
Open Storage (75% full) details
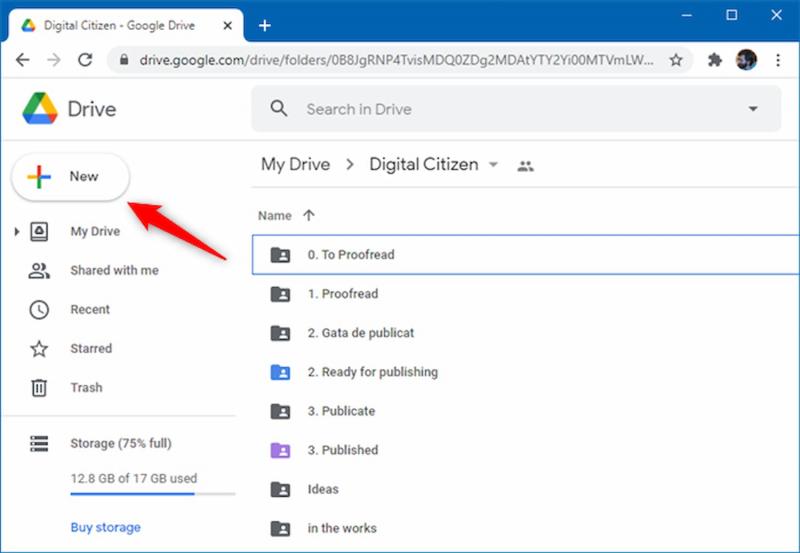coord(121,443)
